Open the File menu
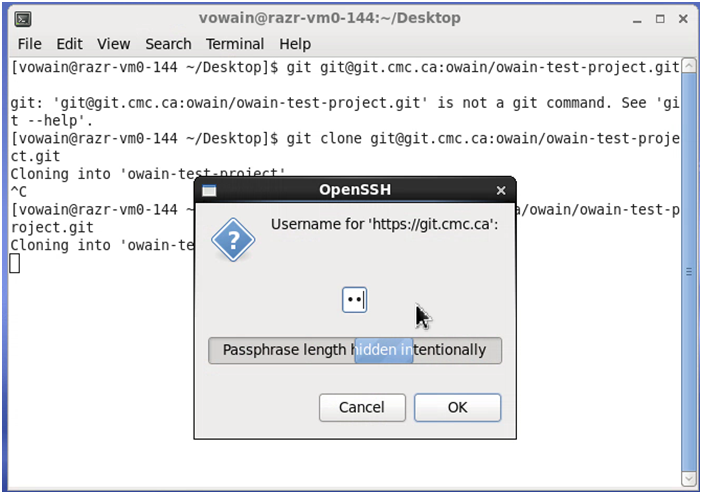 coord(30,44)
